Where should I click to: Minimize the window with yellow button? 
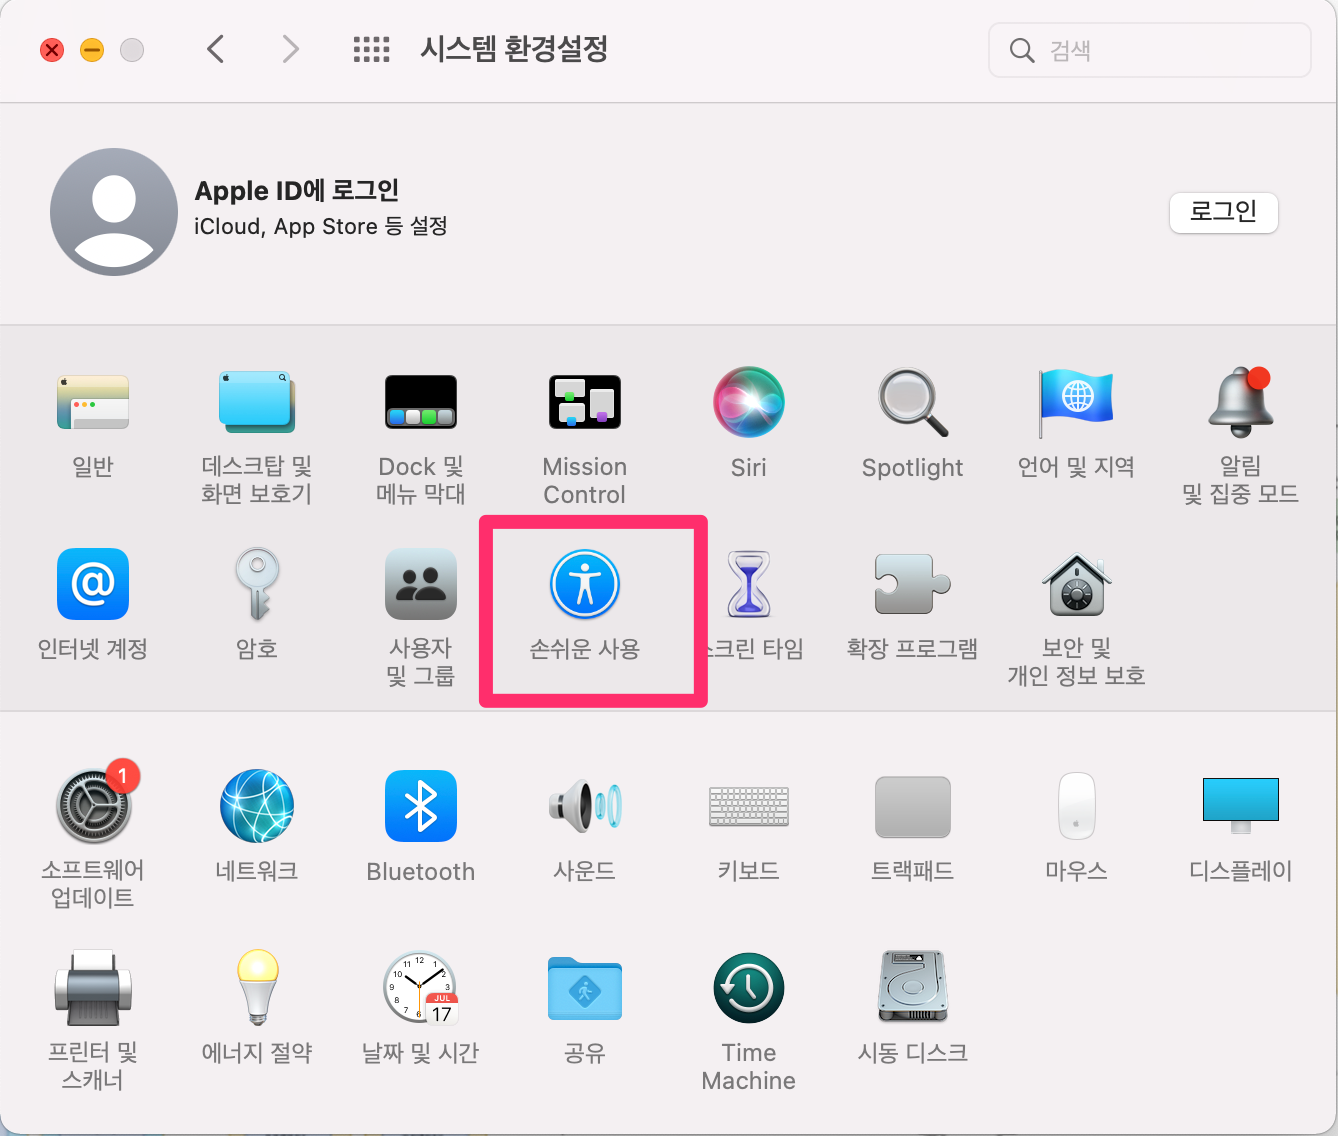point(92,50)
